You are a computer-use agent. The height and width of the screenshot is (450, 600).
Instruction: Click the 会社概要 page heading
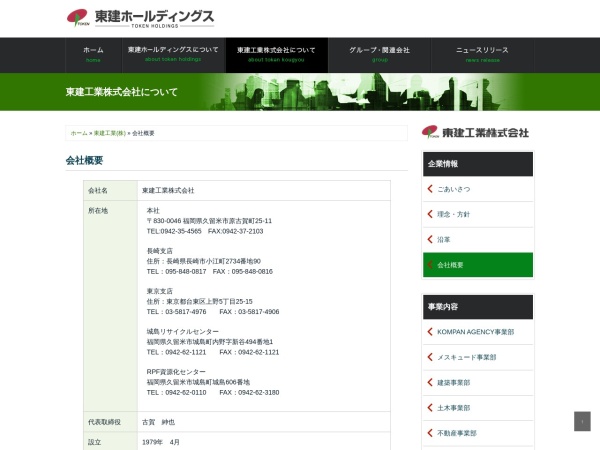(84, 160)
